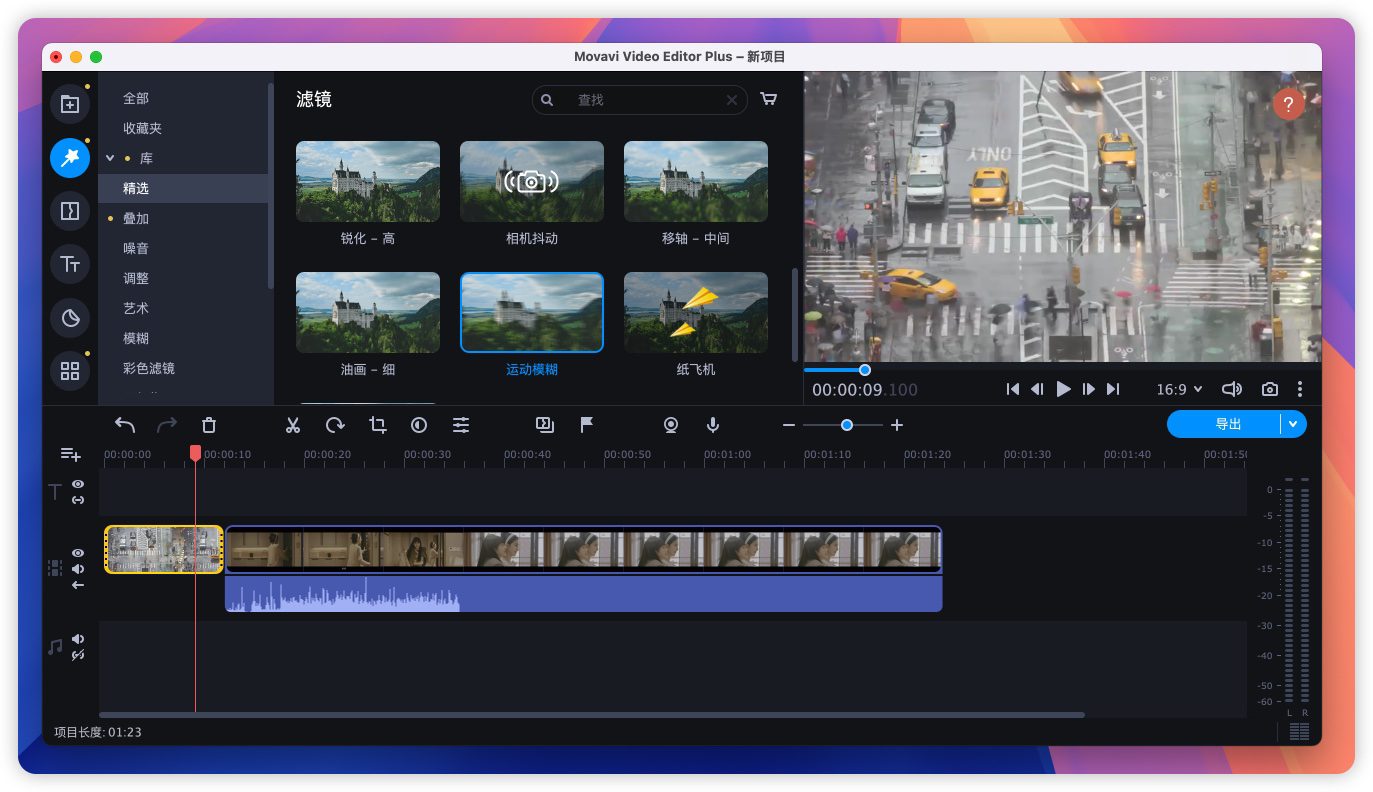The width and height of the screenshot is (1373, 792).
Task: Open the color adjustment tool icon
Action: pos(419,425)
